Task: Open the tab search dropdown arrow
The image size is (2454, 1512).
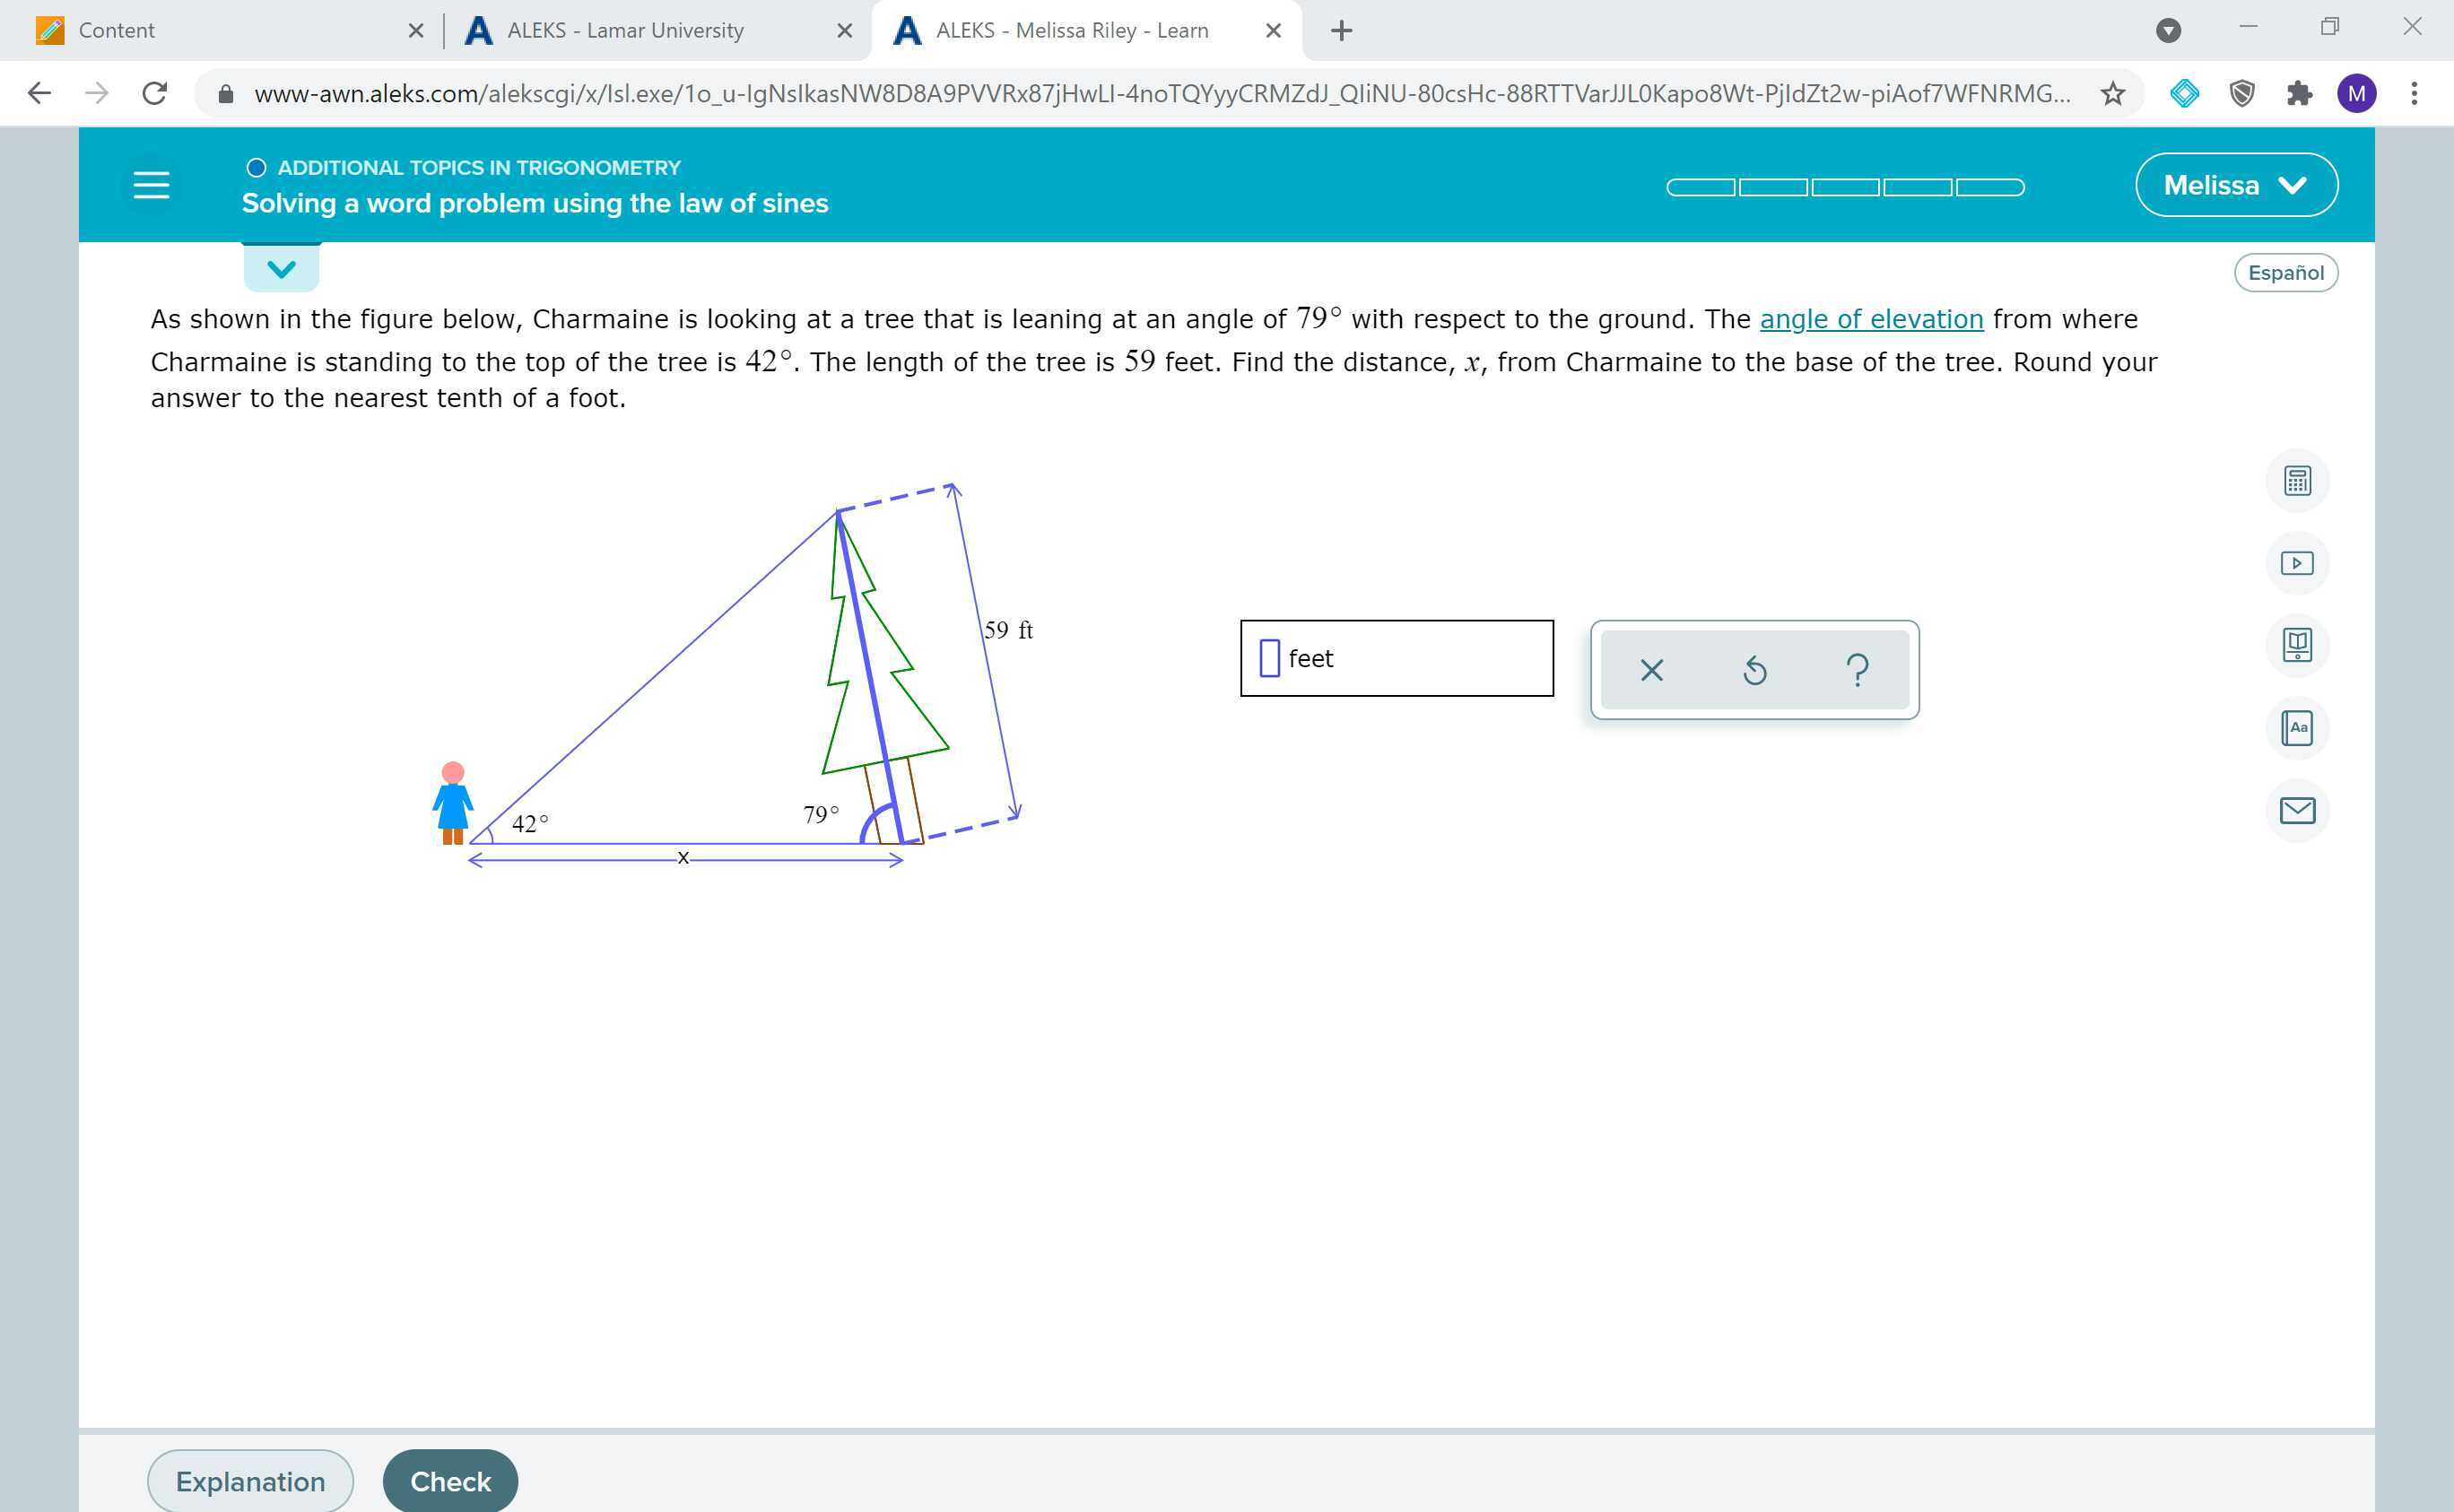Action: [2168, 30]
